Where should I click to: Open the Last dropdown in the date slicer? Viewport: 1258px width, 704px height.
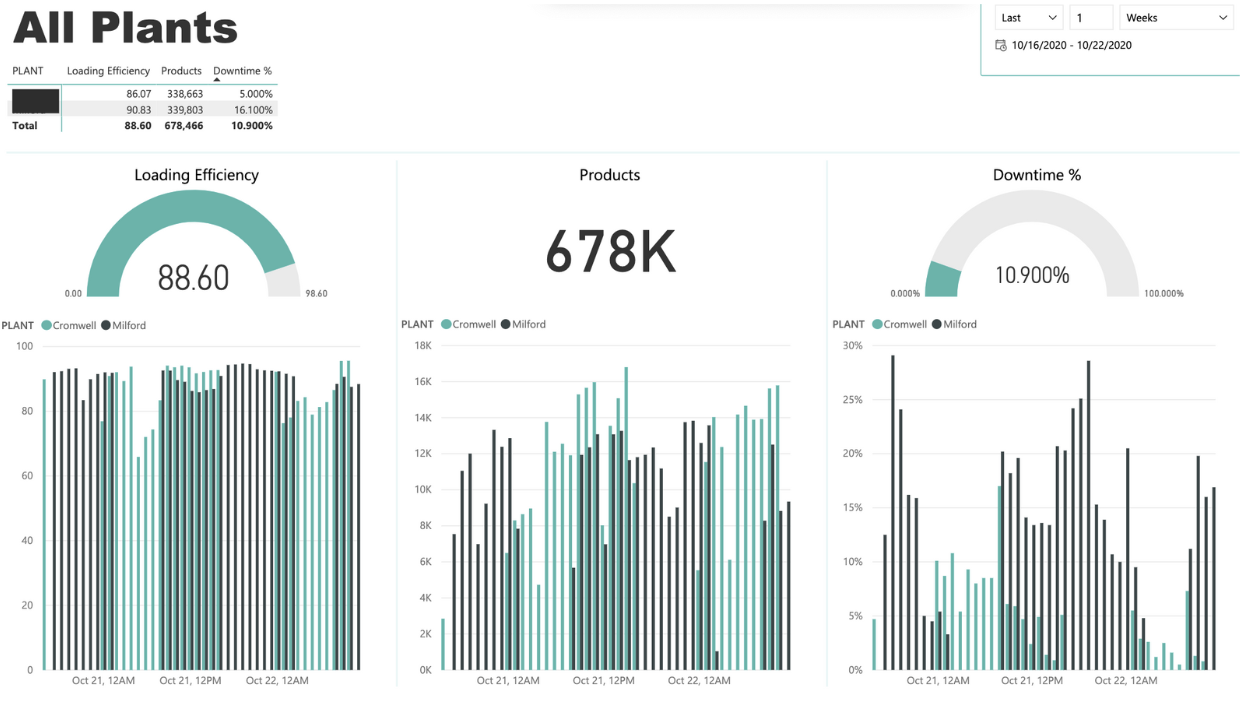point(1027,16)
